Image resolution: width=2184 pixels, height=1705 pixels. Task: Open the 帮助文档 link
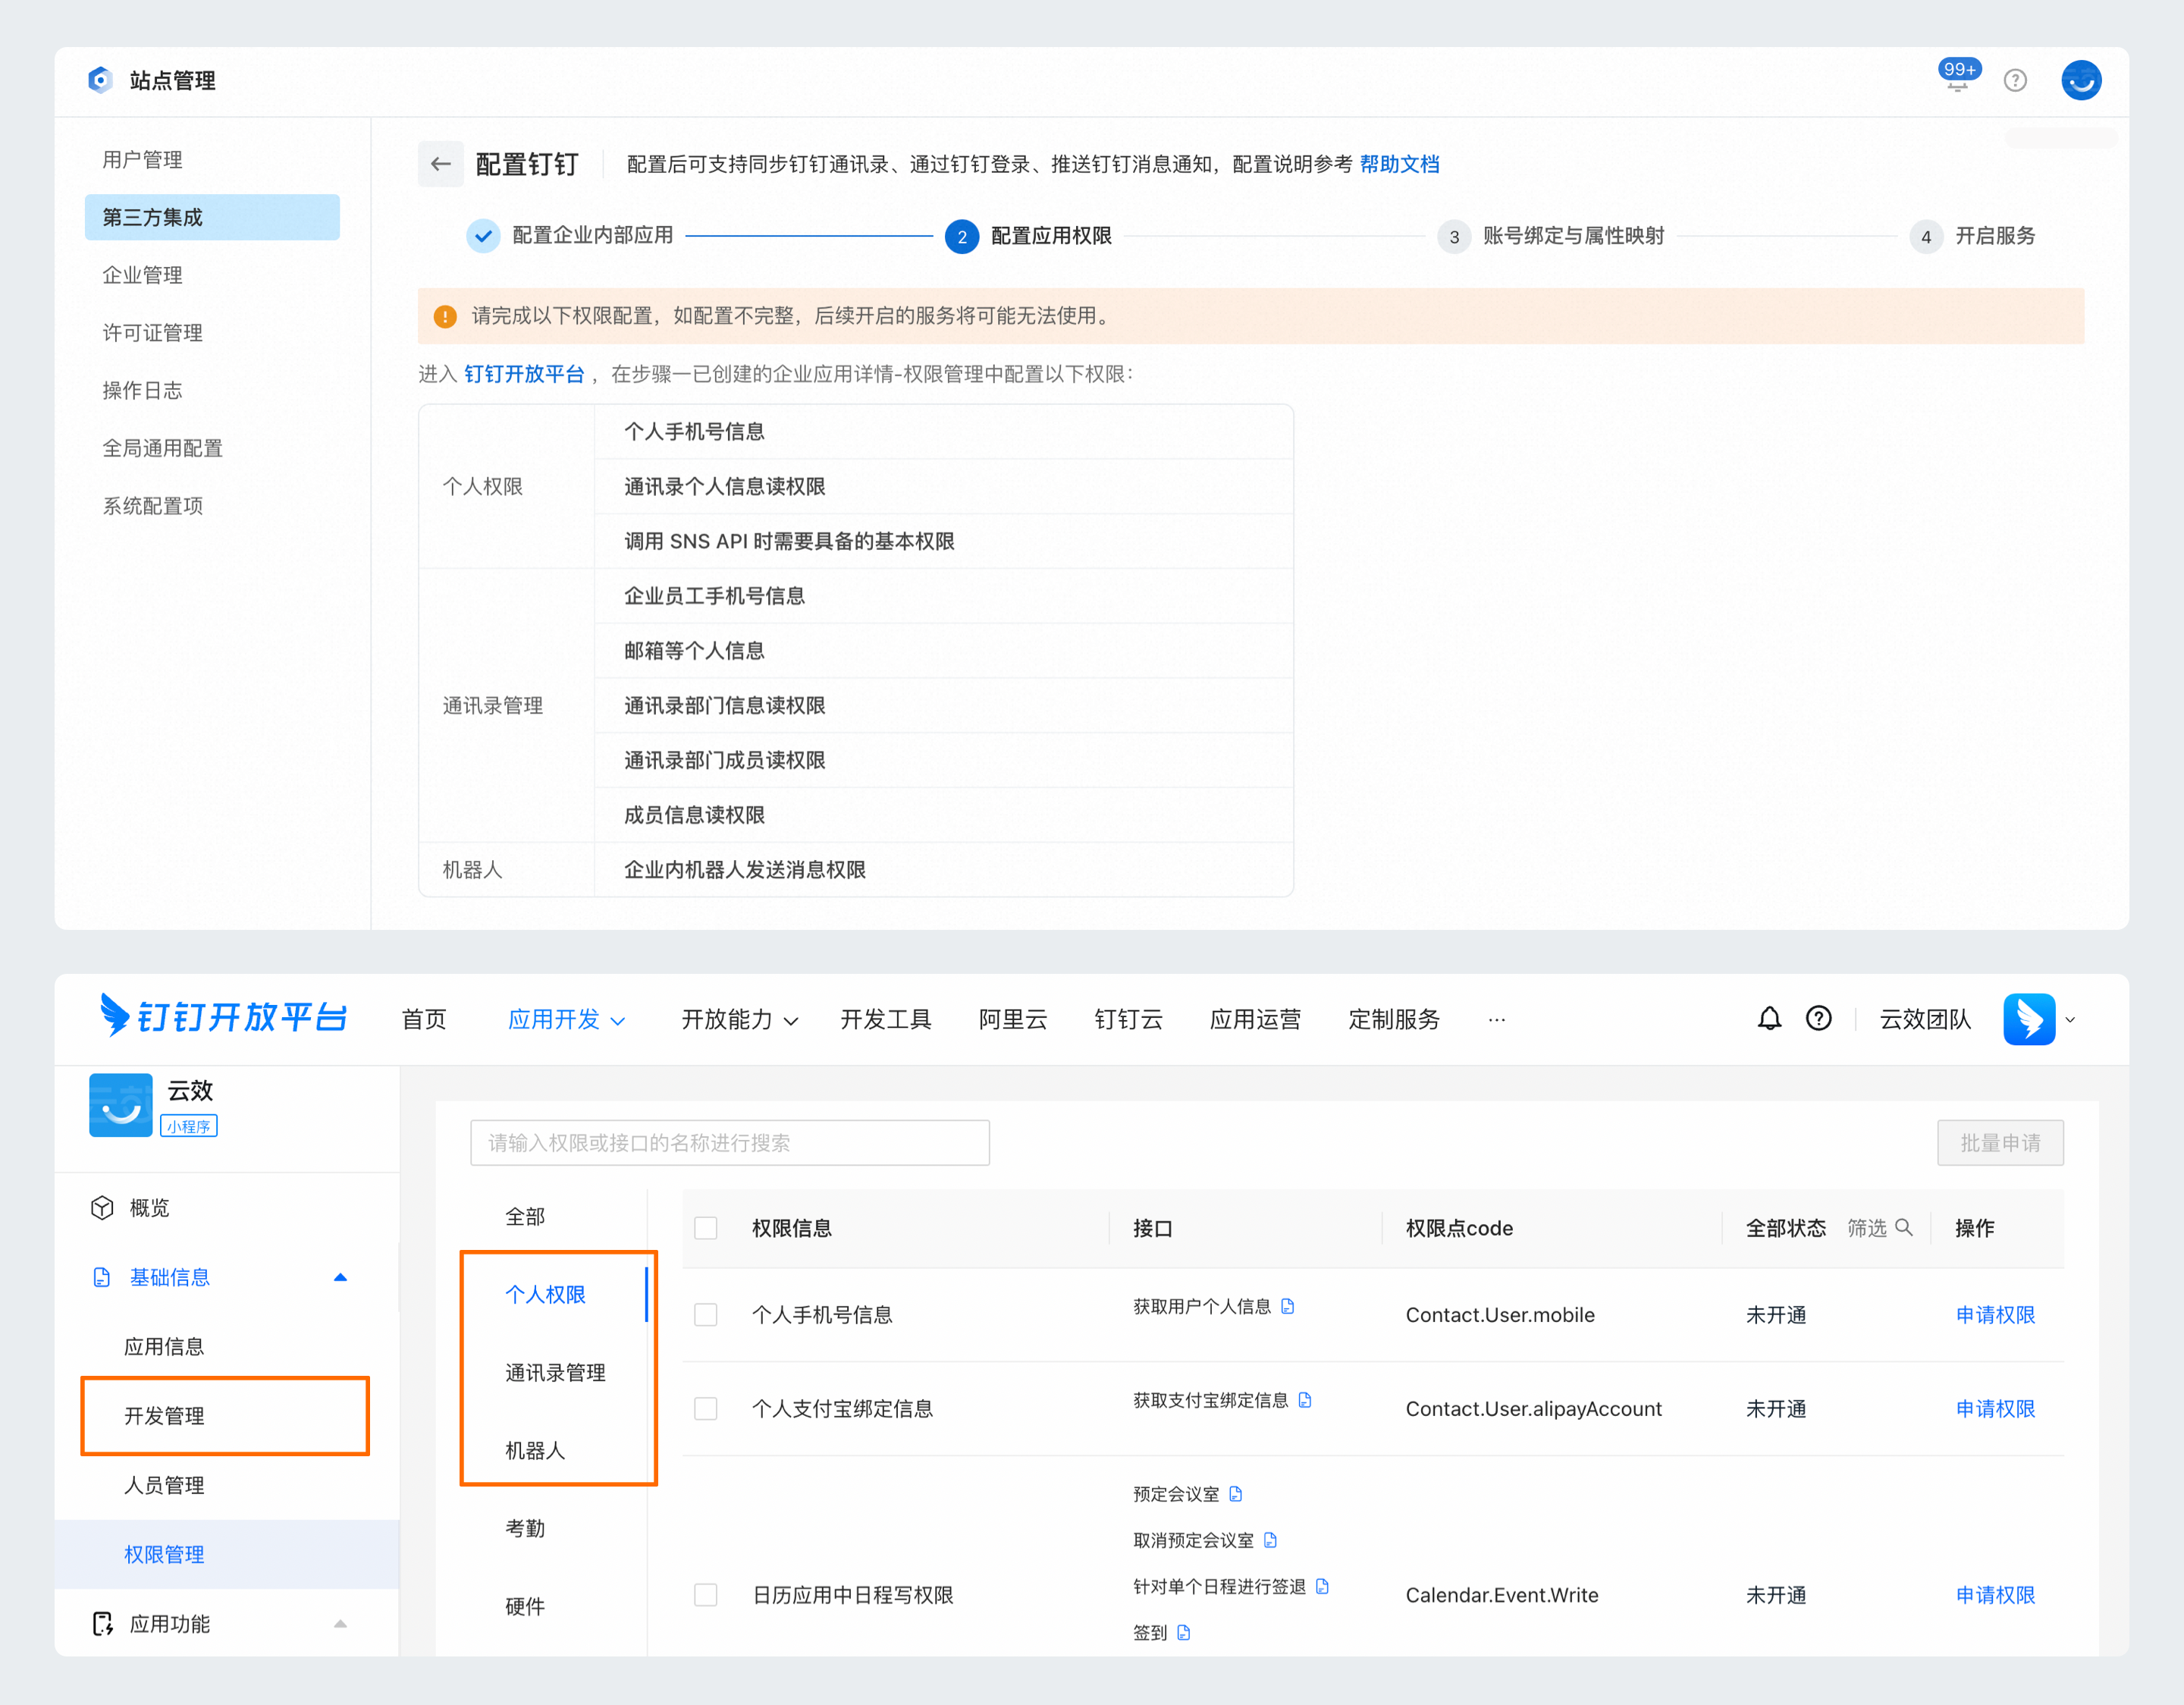1399,164
